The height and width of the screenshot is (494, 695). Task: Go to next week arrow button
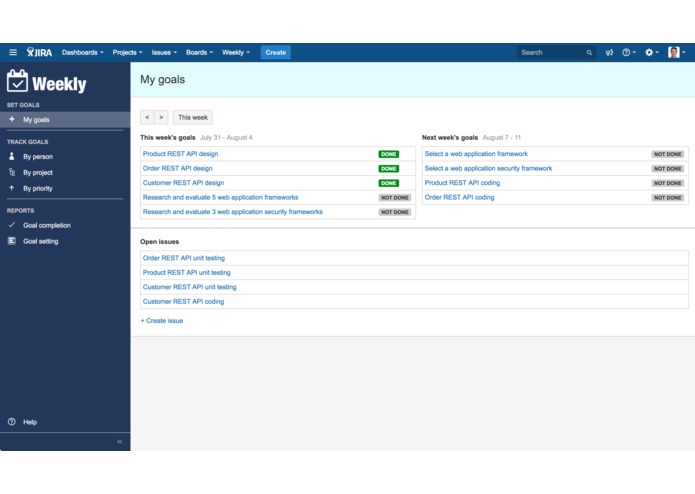161,117
